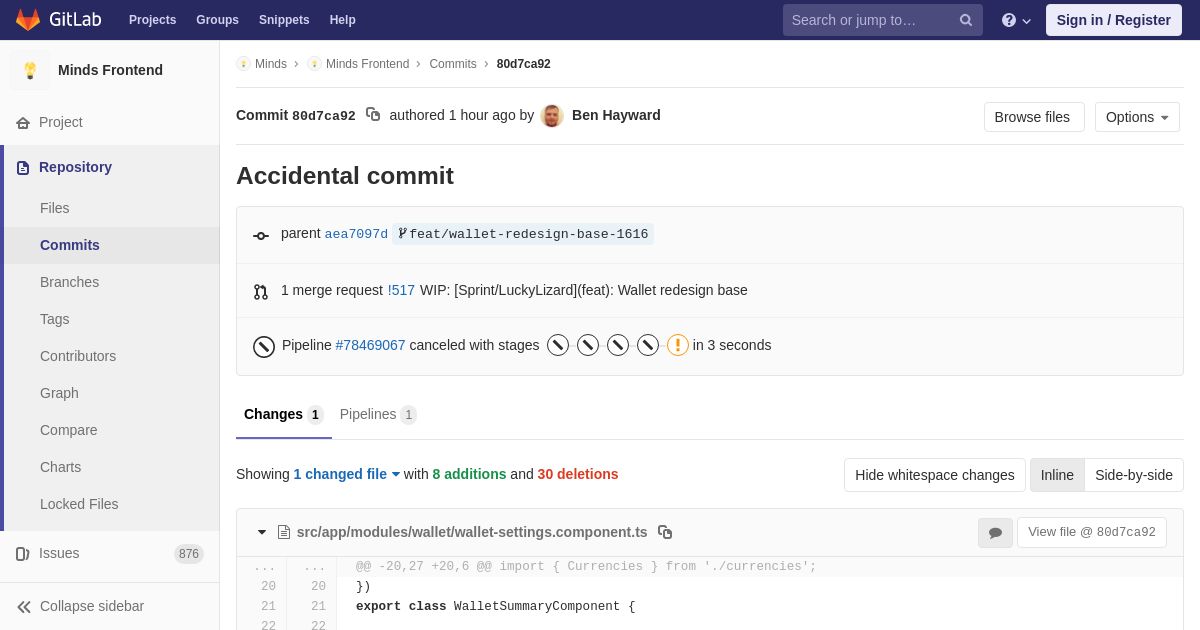Click the Repository document icon in sidebar

point(23,168)
